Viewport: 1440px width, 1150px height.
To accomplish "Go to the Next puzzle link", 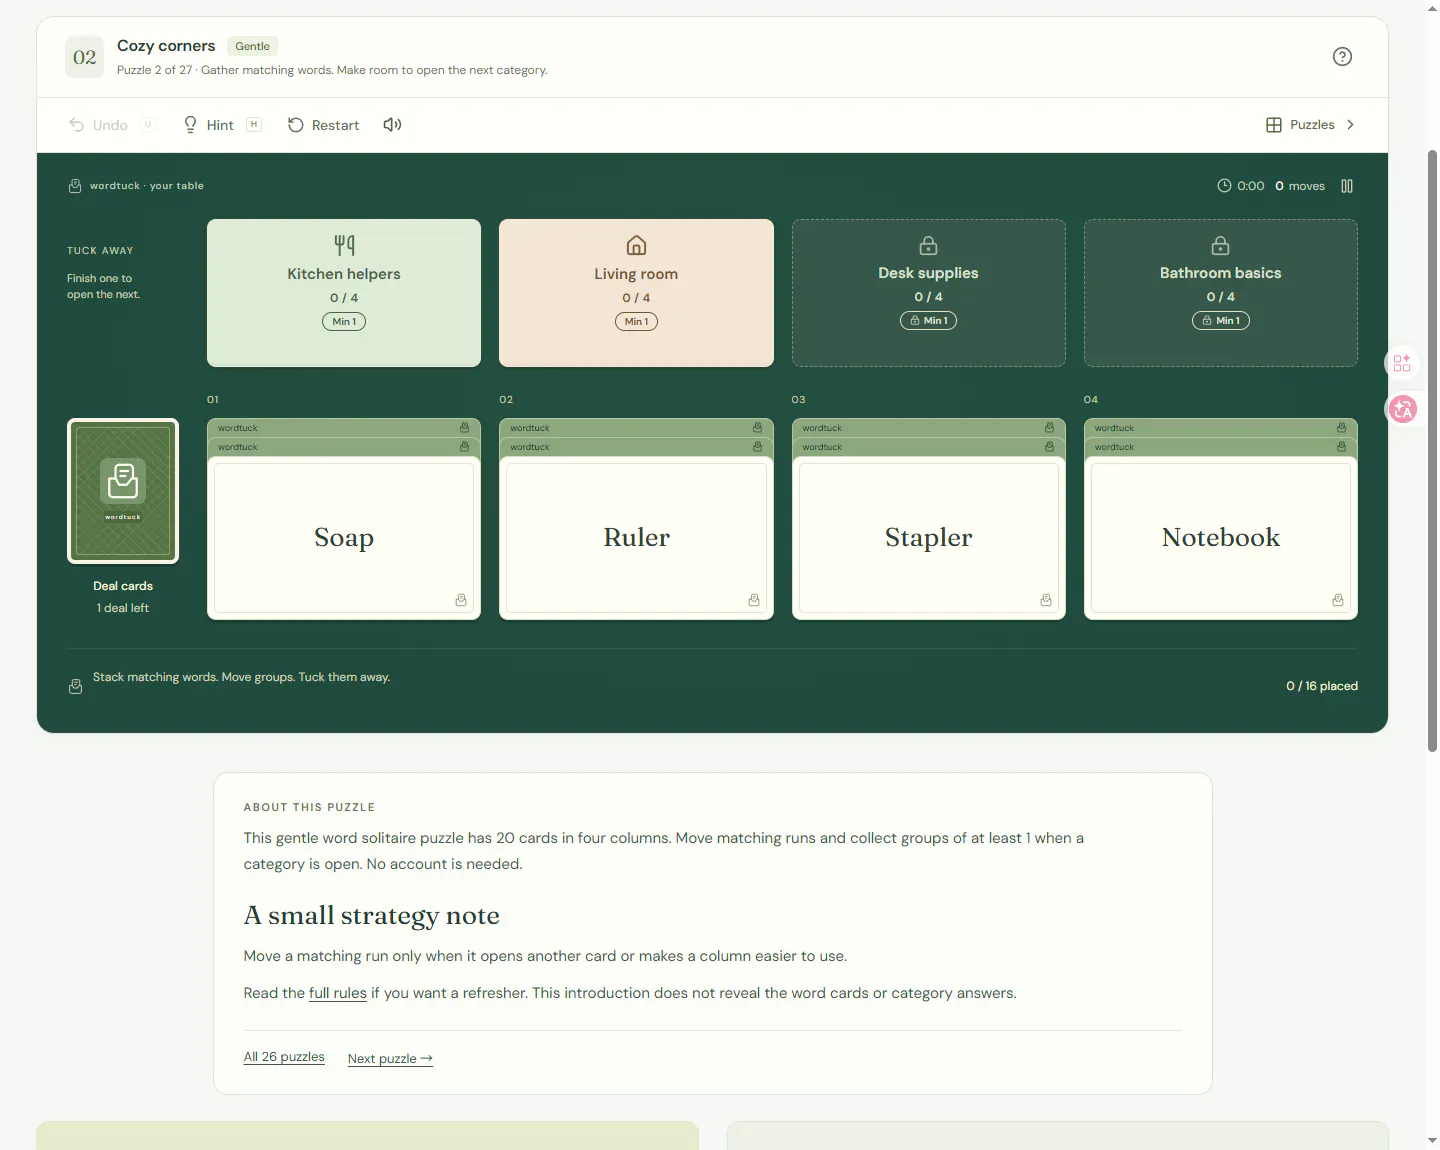I will tap(390, 1058).
